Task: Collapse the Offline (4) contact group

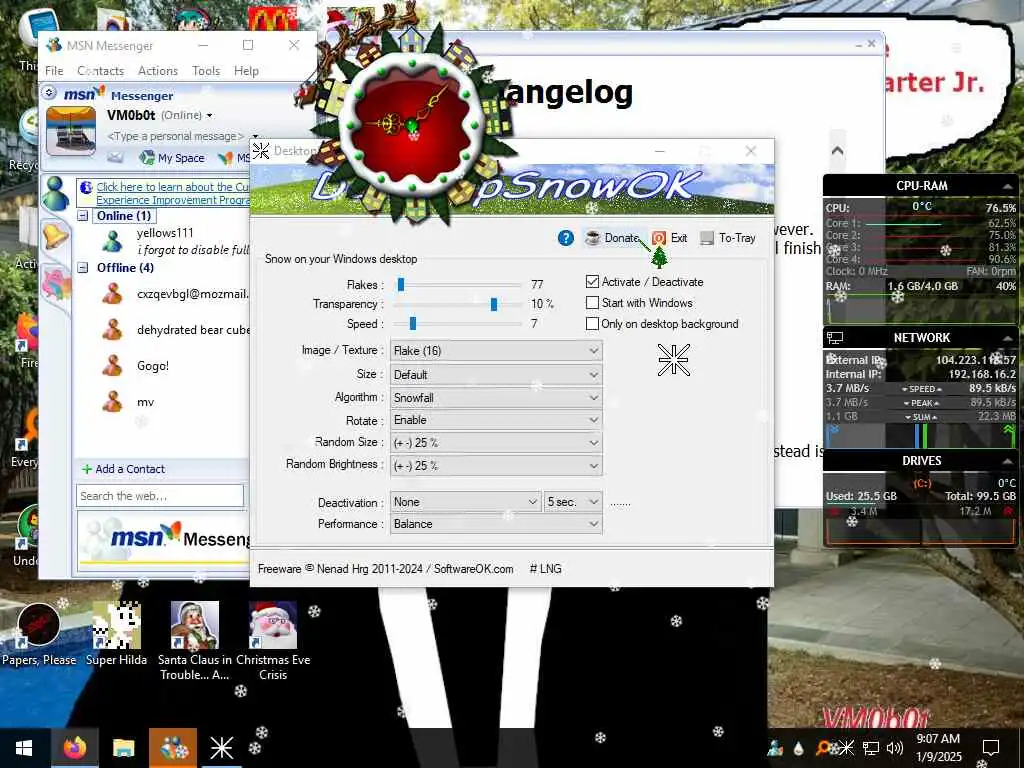Action: tap(83, 267)
